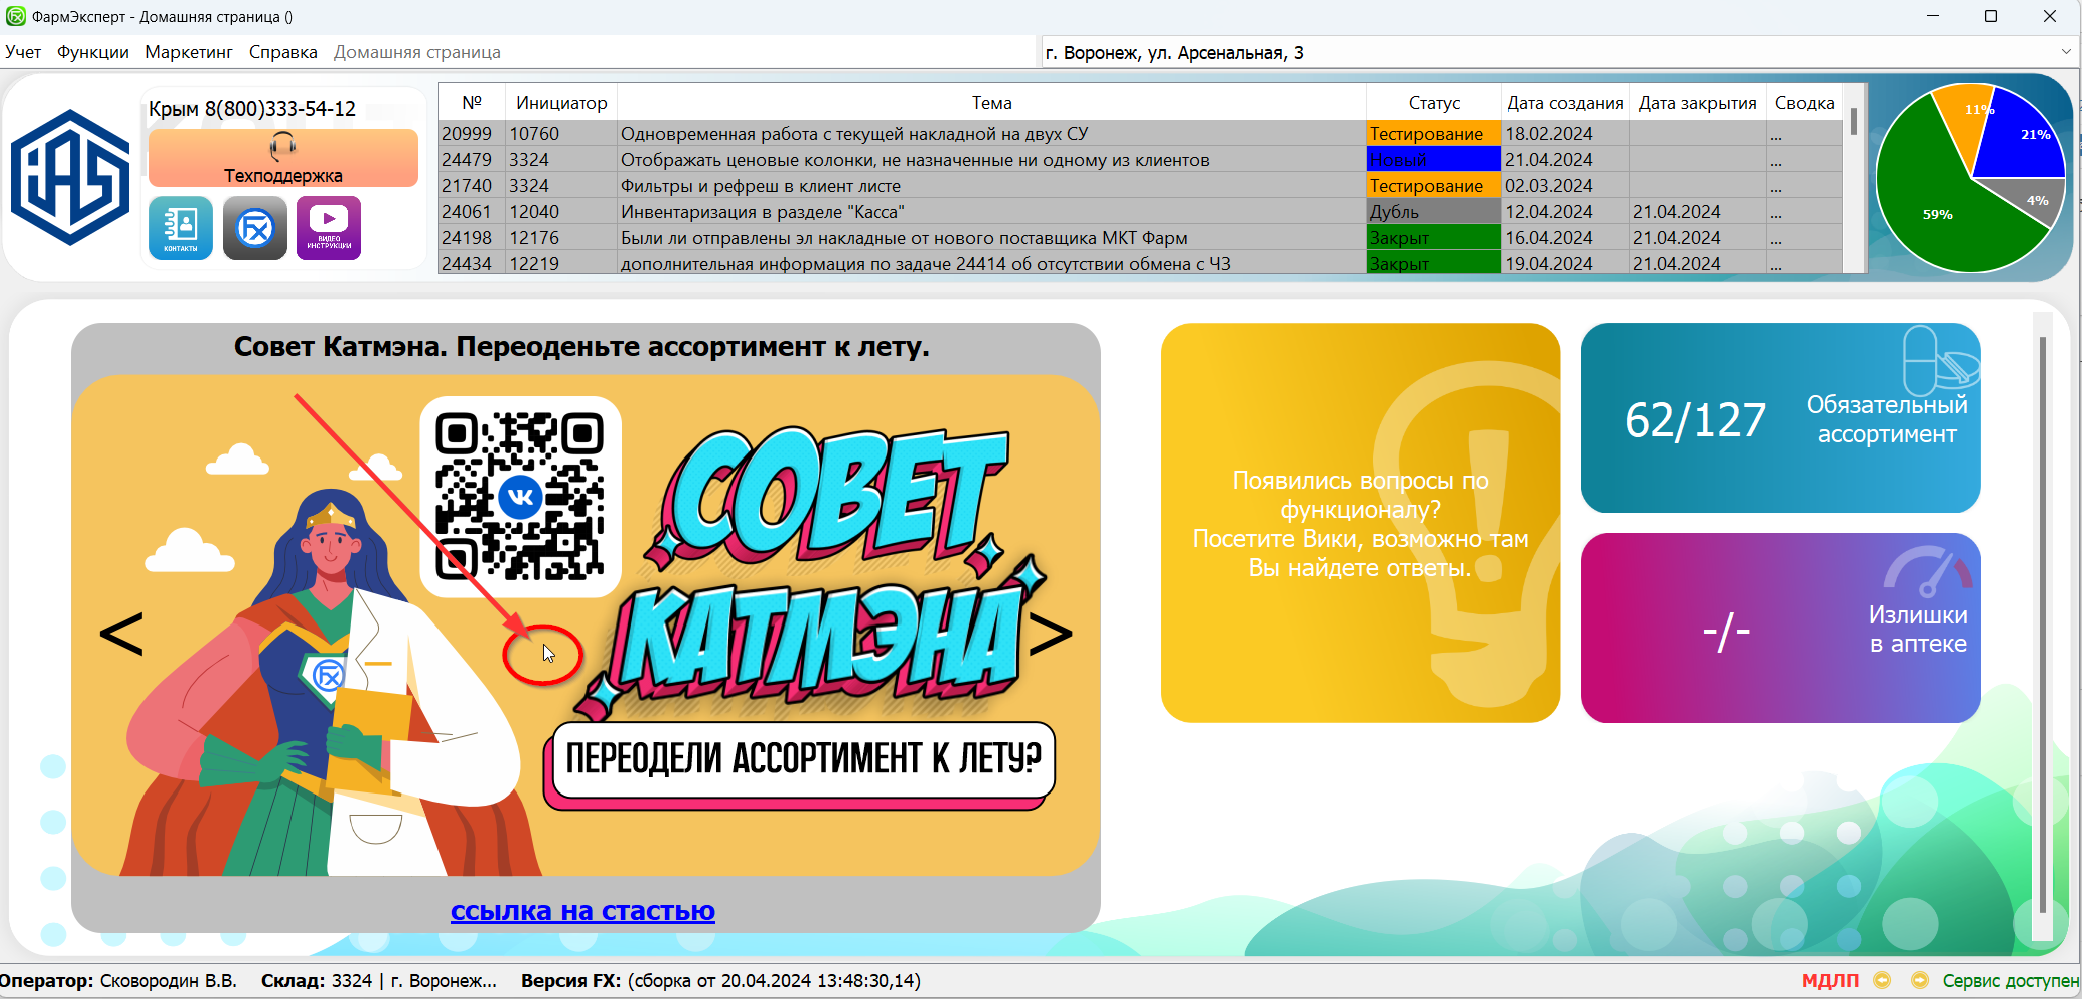Click the VK QR code image
This screenshot has width=2082, height=999.
point(520,497)
